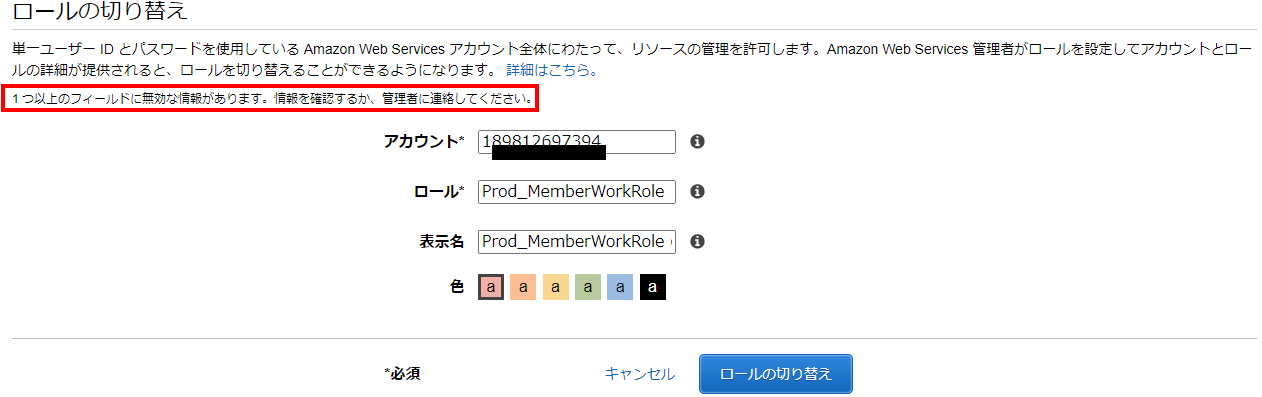Click the 色 label
Image resolution: width=1262 pixels, height=397 pixels.
point(457,287)
